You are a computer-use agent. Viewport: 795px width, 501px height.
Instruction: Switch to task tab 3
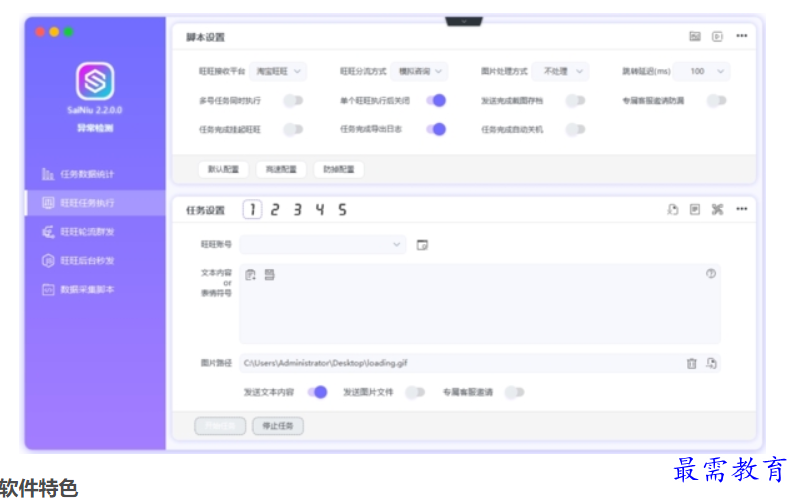pos(298,209)
